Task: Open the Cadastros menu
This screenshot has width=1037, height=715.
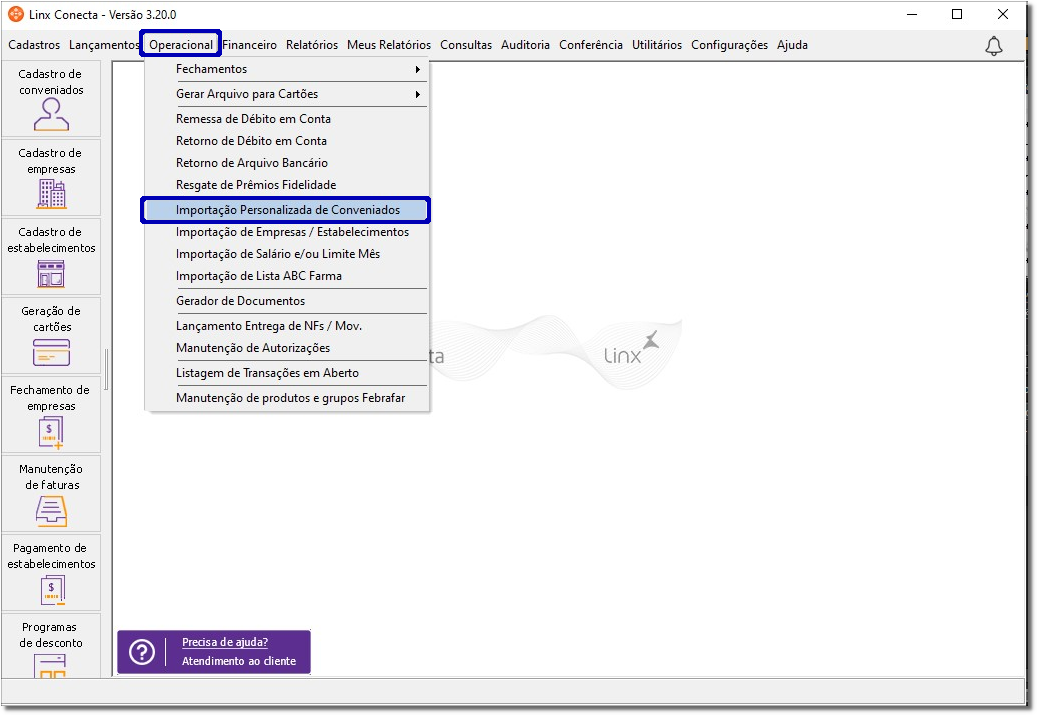Action: [34, 45]
